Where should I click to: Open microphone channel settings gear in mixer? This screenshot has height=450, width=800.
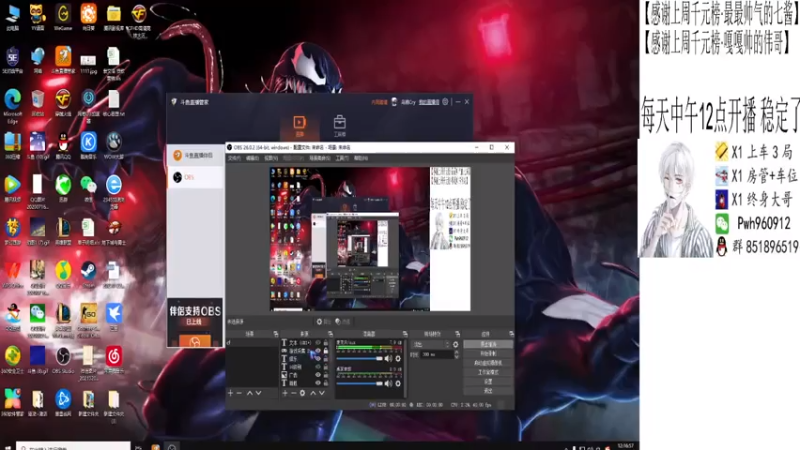pyautogui.click(x=398, y=359)
